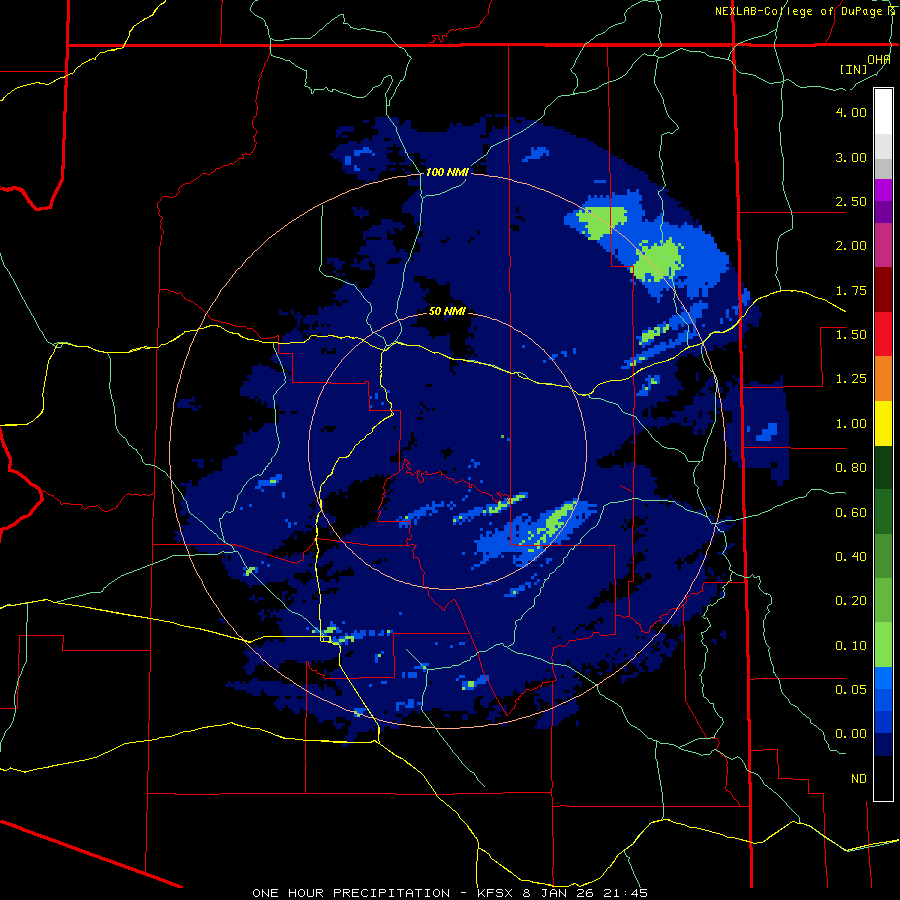Select the bright red swatch in the color scale
The height and width of the screenshot is (900, 900).
(883, 335)
